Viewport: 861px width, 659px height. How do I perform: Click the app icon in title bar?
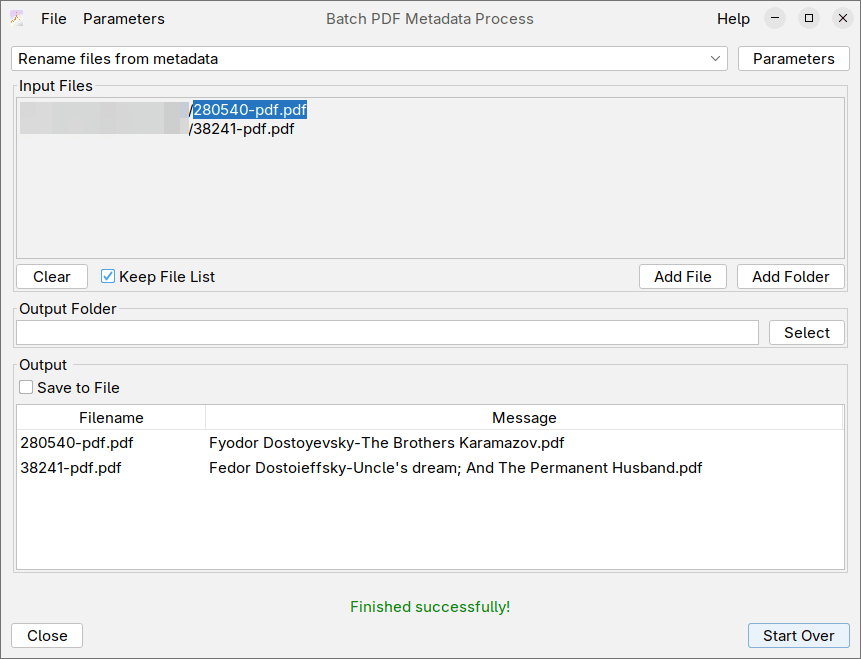(17, 18)
